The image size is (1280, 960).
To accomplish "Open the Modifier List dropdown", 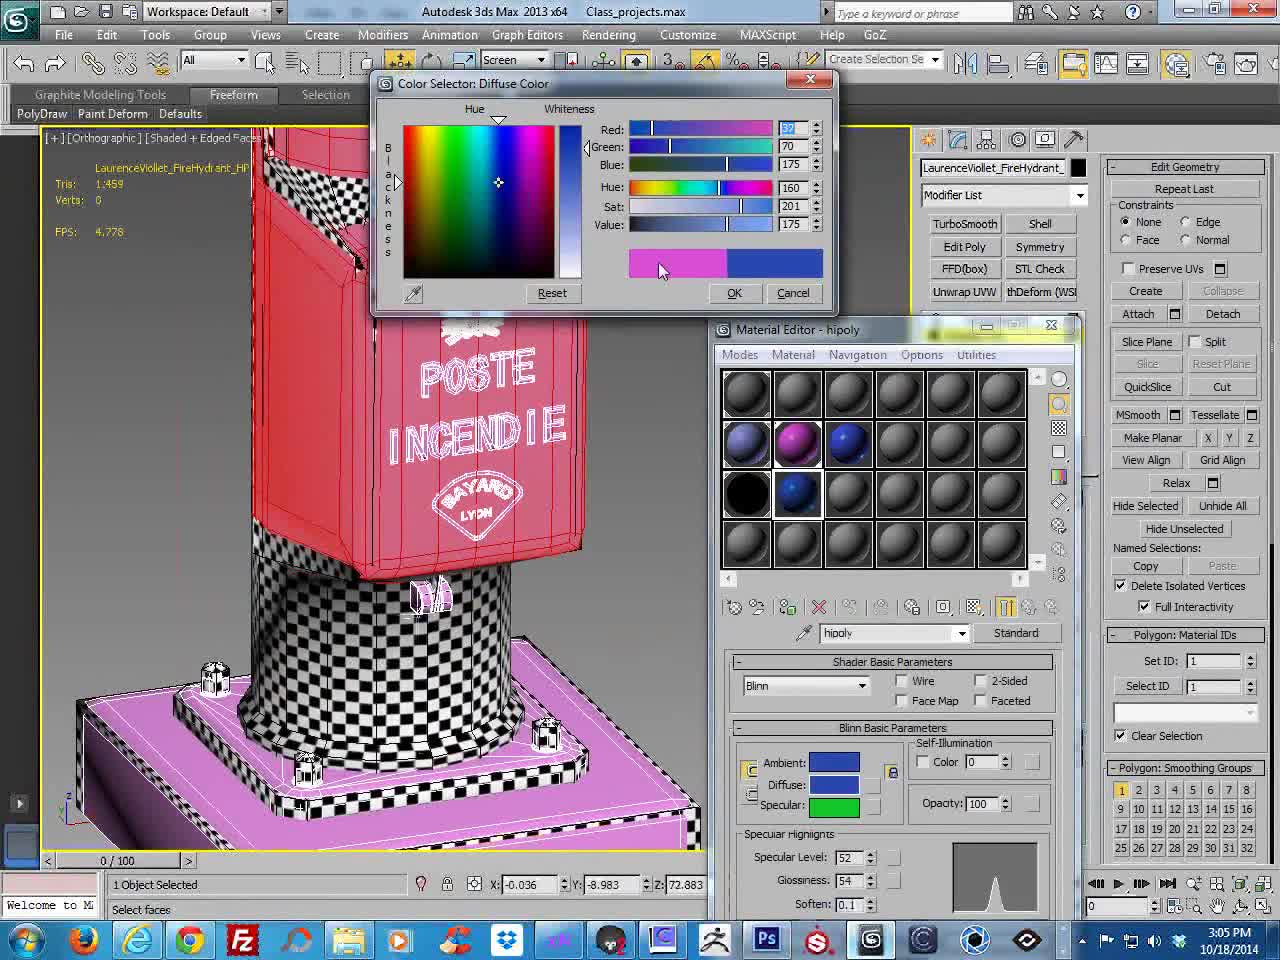I will (1004, 195).
